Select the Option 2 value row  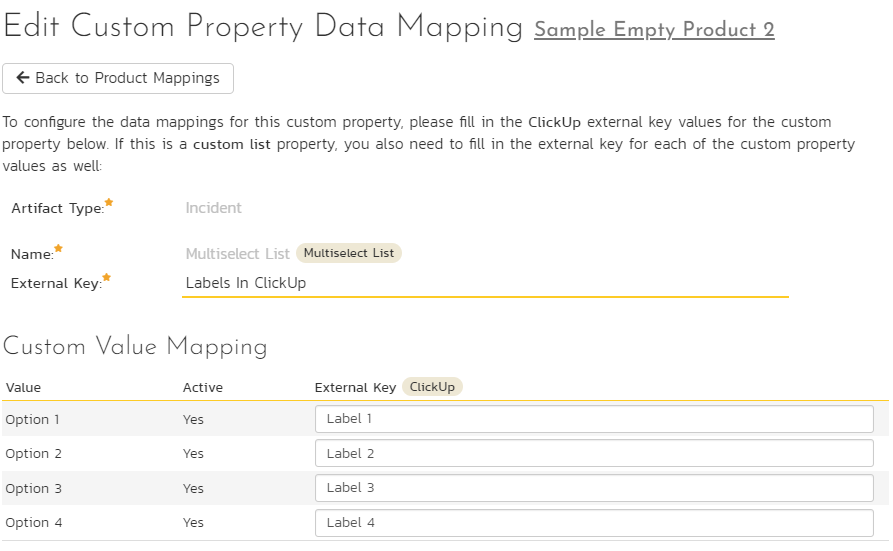(445, 454)
